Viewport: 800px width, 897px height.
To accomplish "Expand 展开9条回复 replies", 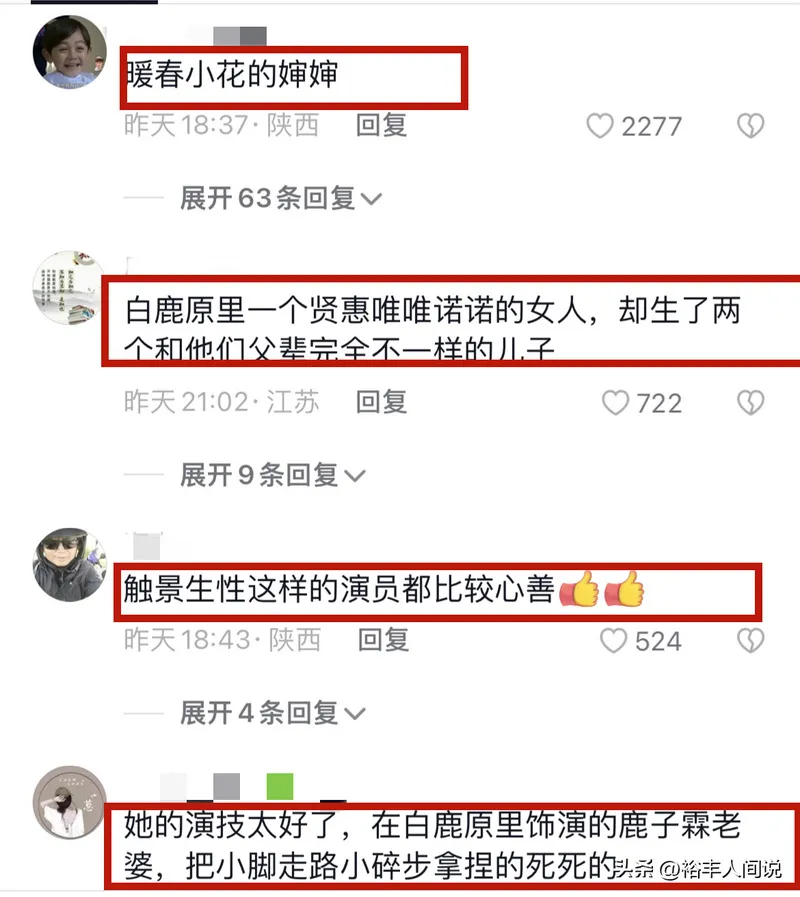I will pyautogui.click(x=272, y=475).
